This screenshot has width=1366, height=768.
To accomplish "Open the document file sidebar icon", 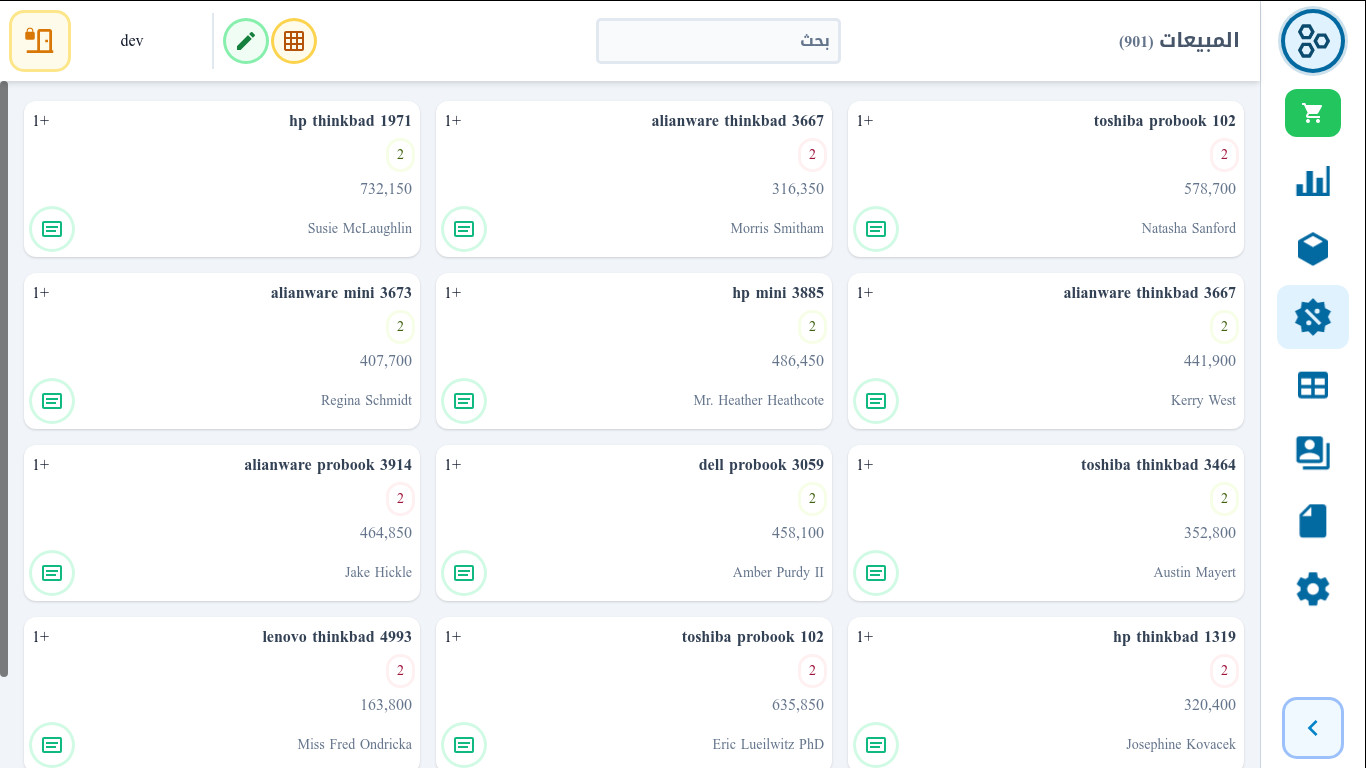I will [1312, 521].
